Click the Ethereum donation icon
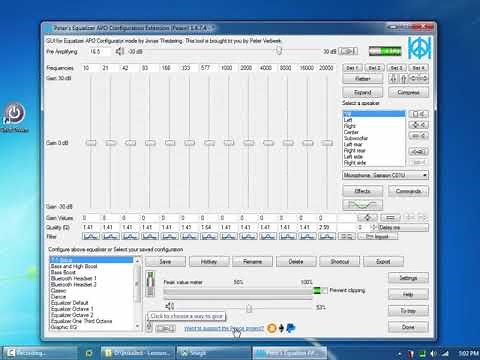This screenshot has width=480, height=360. (x=281, y=328)
